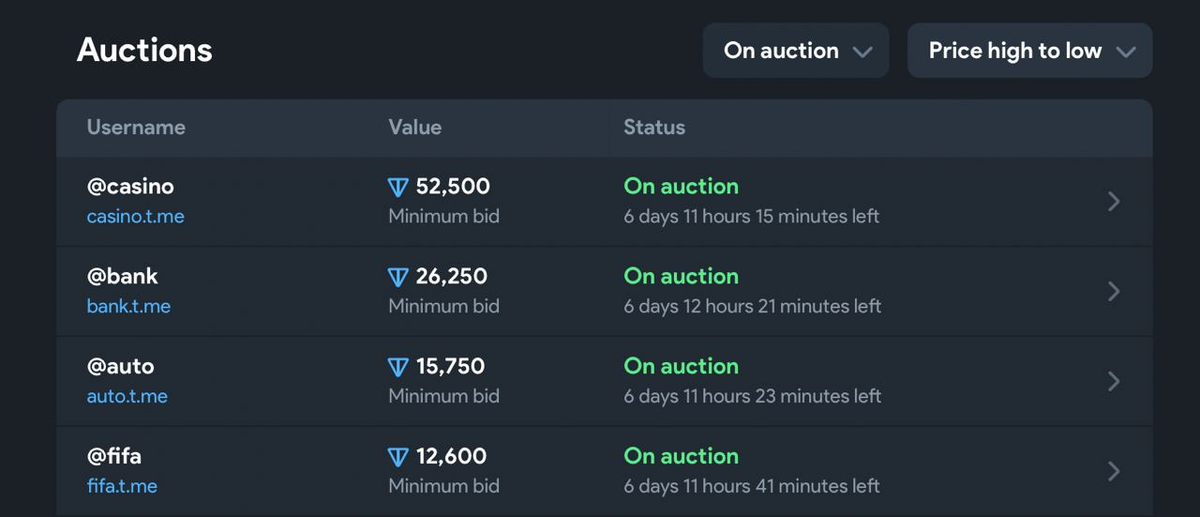Select the @bank username
Screen dimensions: 1200x517
[x=122, y=277]
